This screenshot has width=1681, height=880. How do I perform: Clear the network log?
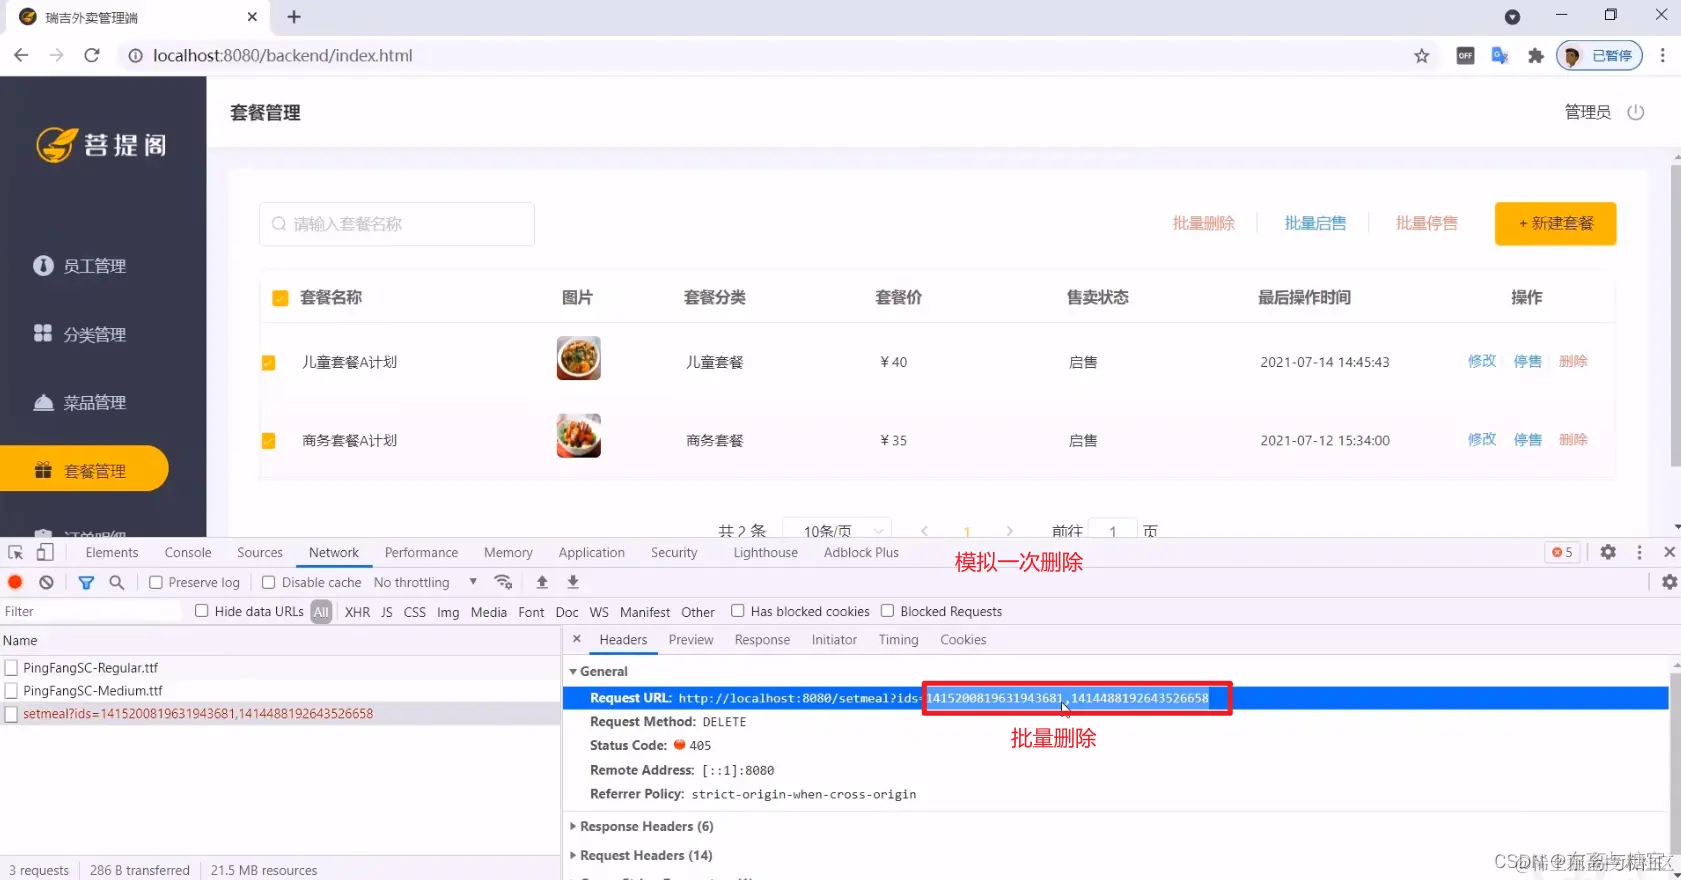[x=46, y=582]
